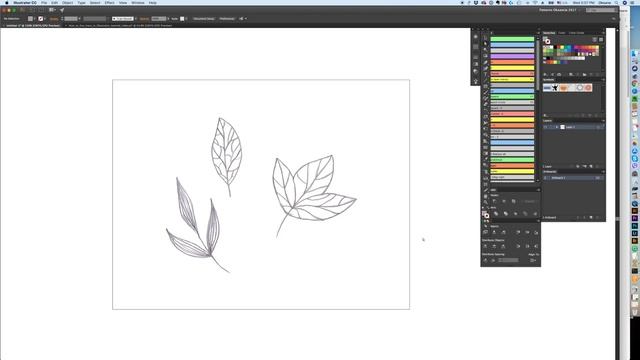Select the Type tool in the Tools panel
Viewport: 640px width, 360px height.
coord(485,74)
